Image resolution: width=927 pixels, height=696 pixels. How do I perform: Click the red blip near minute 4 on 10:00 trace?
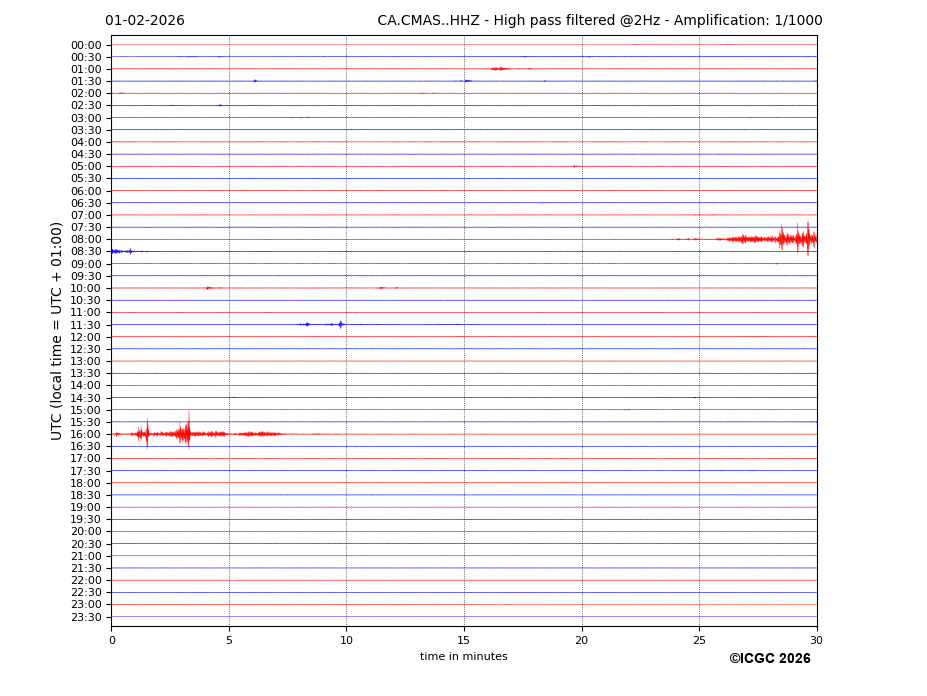coord(209,288)
